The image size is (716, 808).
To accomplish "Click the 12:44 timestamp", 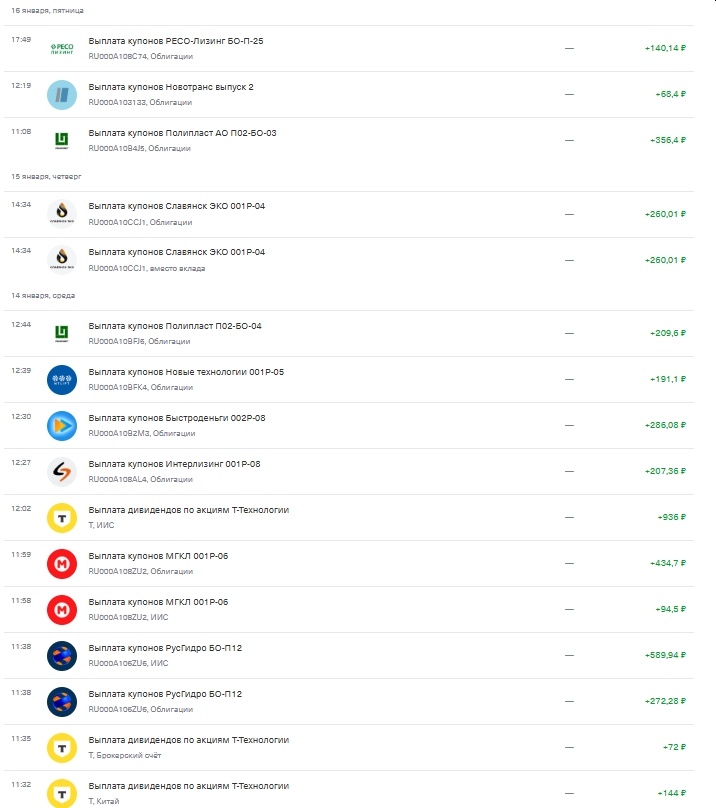I will click(21, 324).
